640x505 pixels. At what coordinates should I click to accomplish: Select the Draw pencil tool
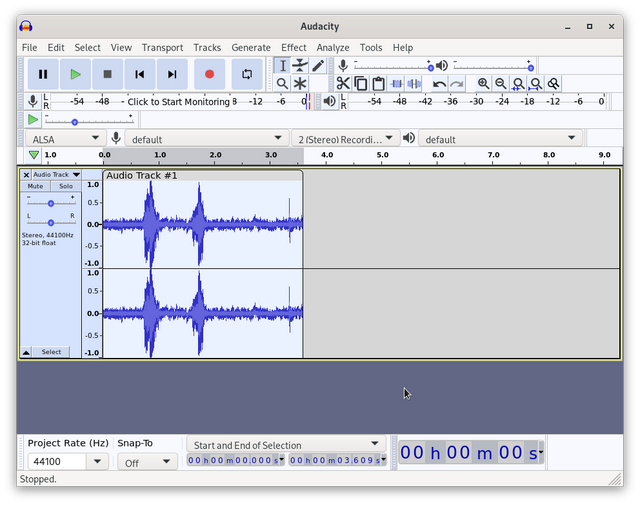pos(318,66)
